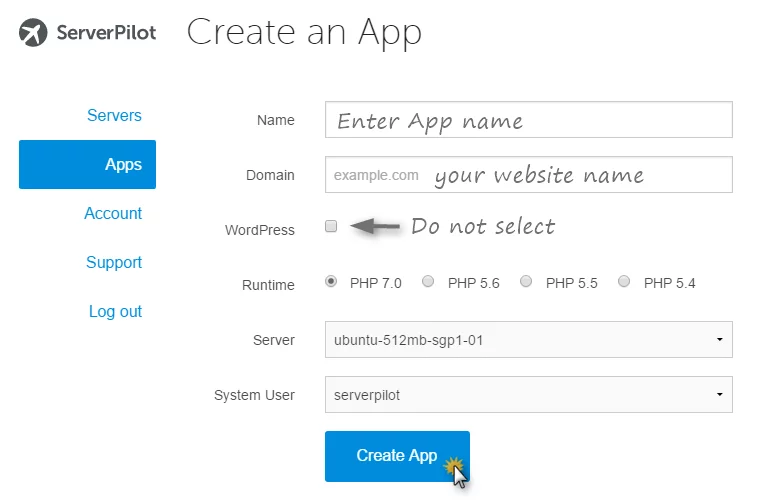
Task: Focus the Domain input field
Action: [x=528, y=175]
